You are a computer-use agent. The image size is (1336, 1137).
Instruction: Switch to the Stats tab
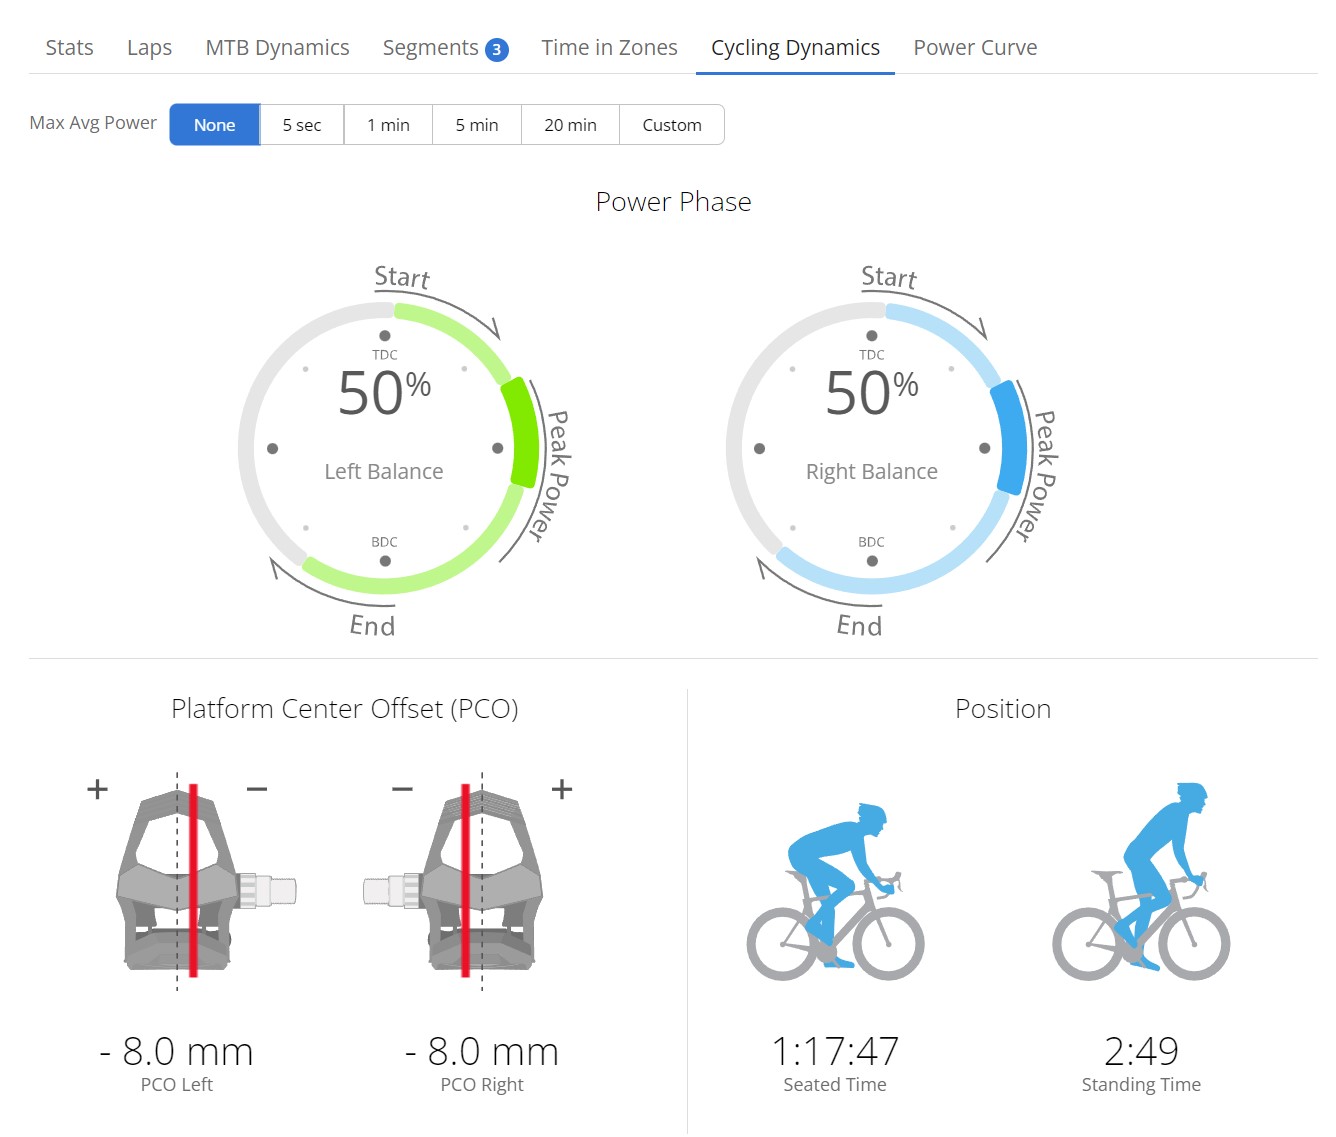(x=69, y=48)
